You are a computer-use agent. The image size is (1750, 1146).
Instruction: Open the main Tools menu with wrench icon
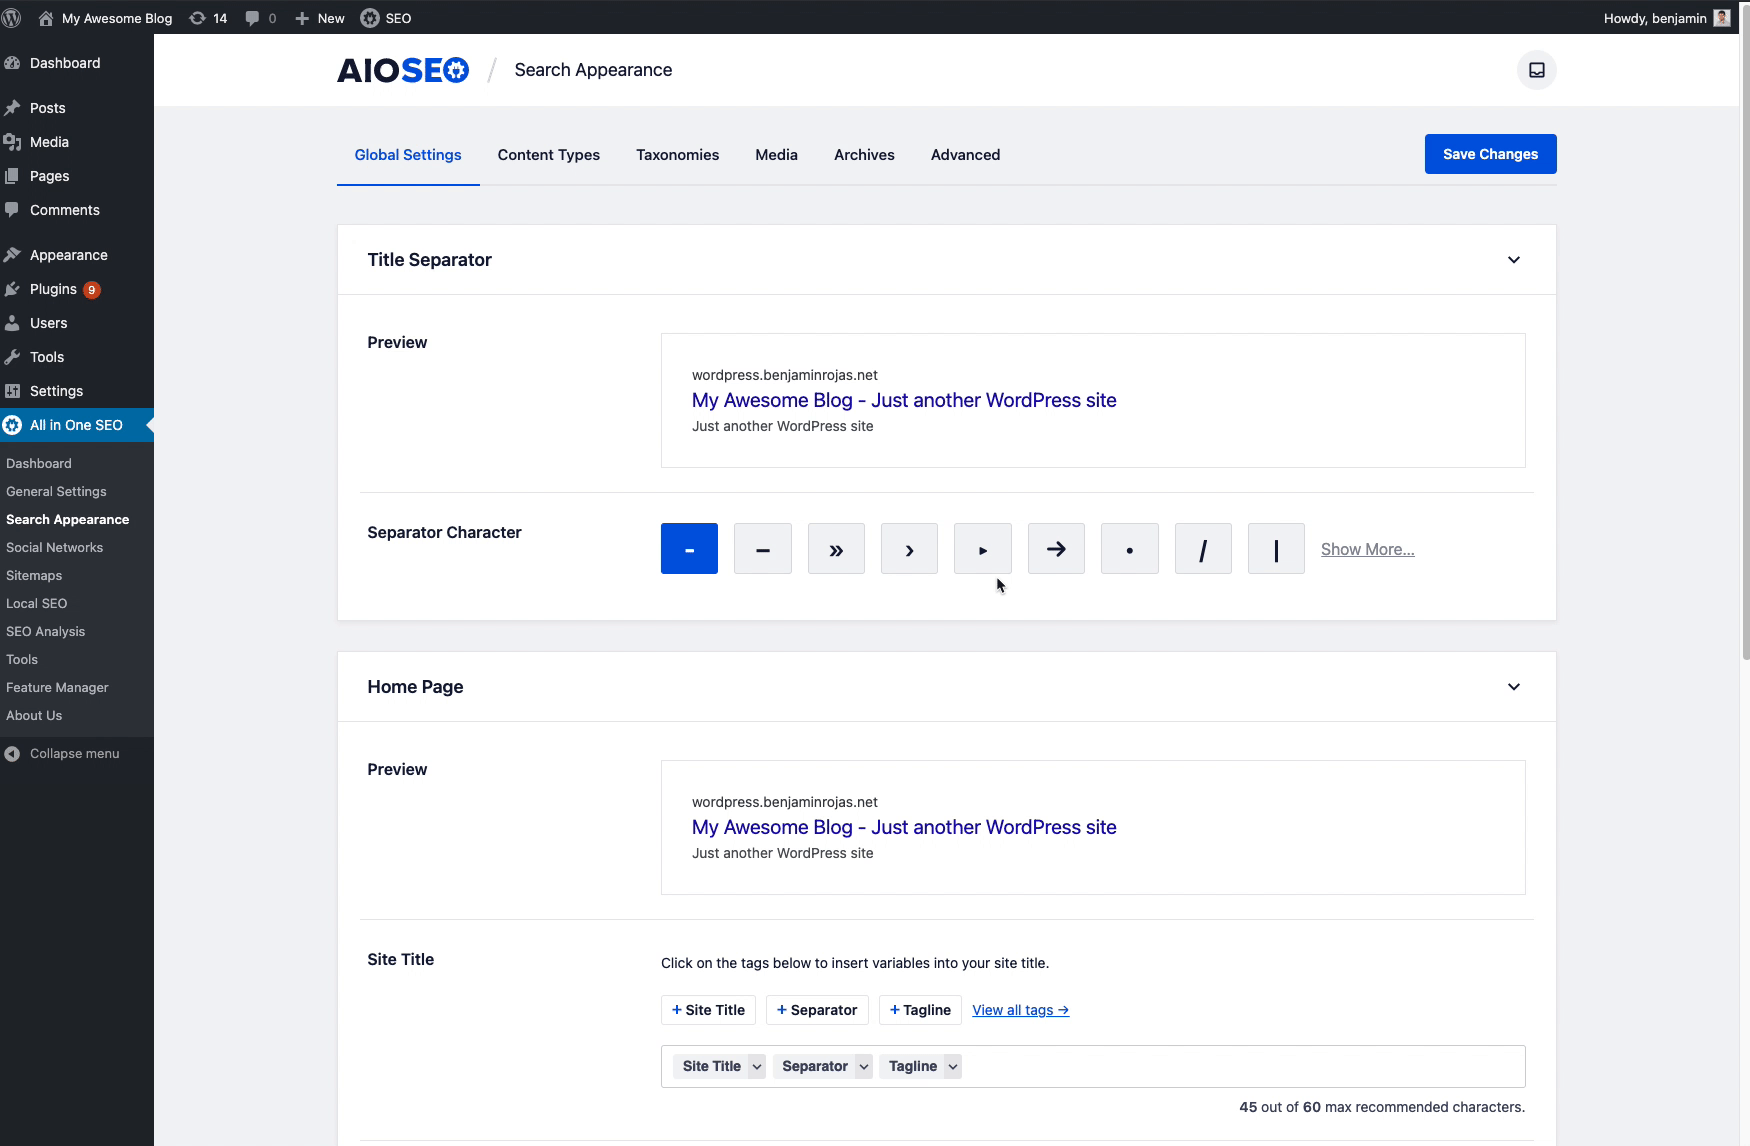pos(46,357)
